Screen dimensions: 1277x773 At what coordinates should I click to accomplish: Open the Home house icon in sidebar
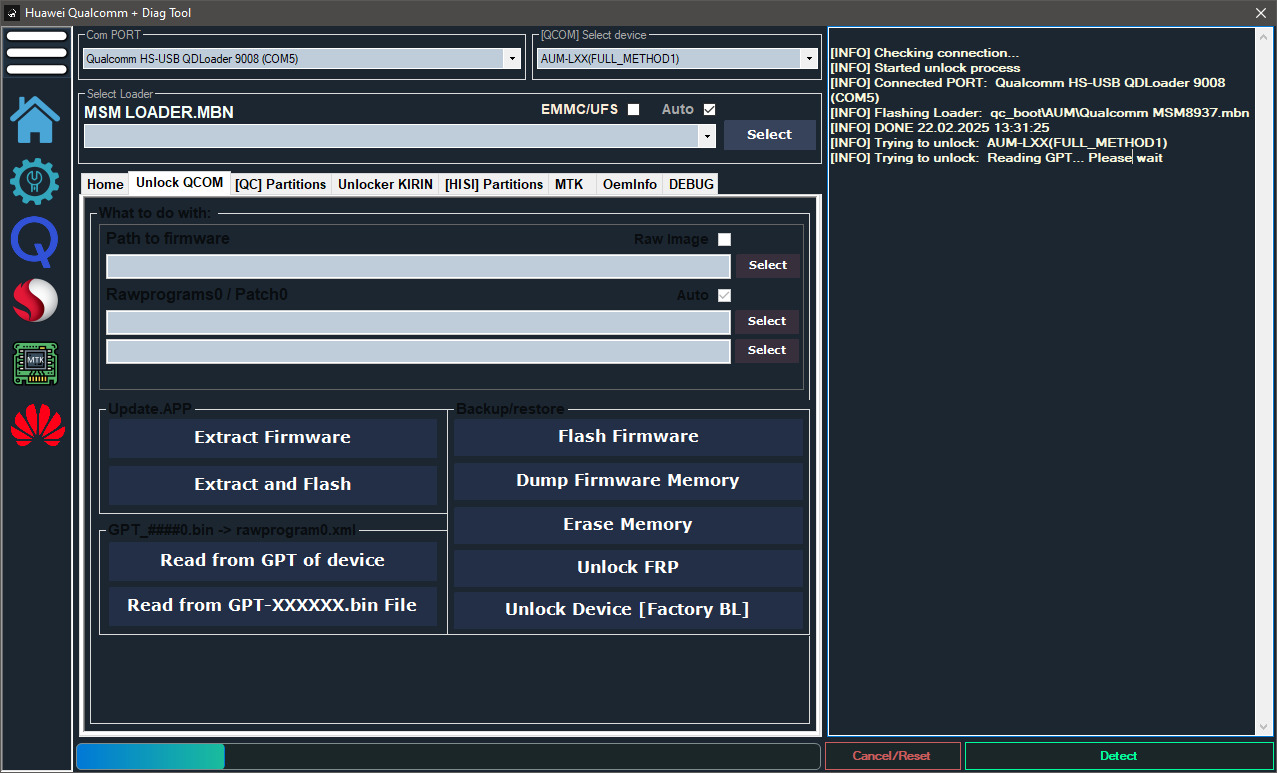pos(35,120)
